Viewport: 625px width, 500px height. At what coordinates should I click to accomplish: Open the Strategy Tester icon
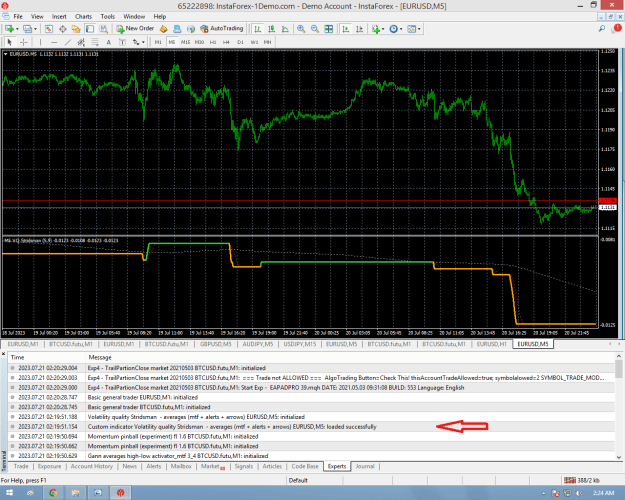point(104,29)
